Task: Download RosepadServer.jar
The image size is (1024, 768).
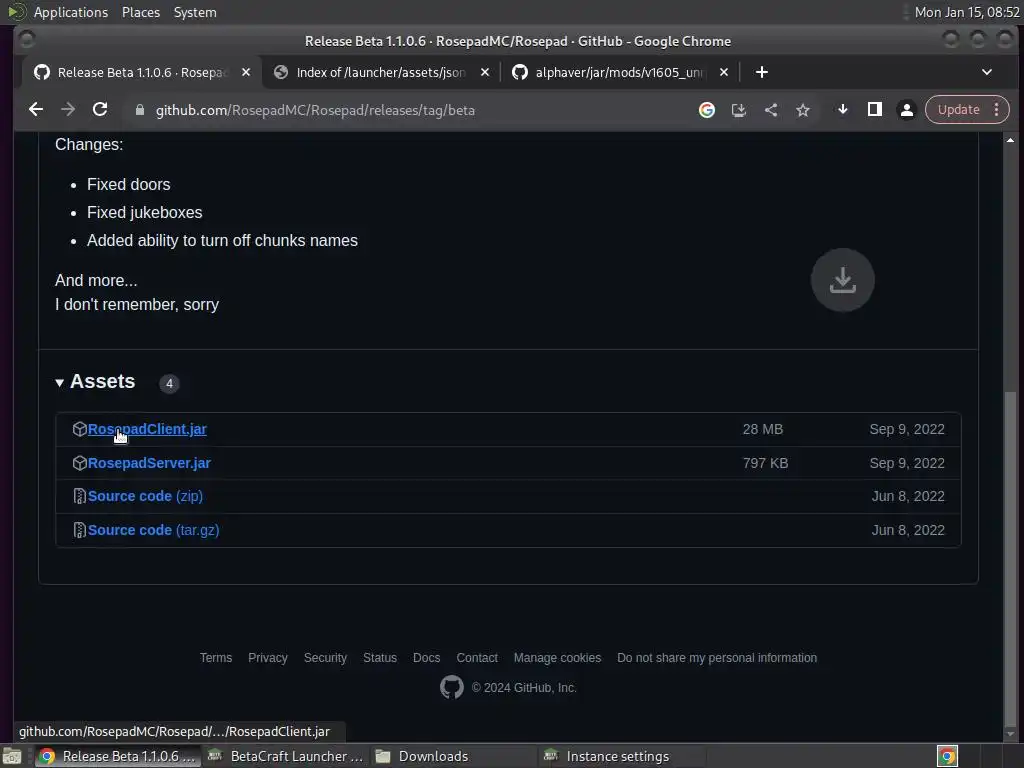Action: pyautogui.click(x=149, y=463)
